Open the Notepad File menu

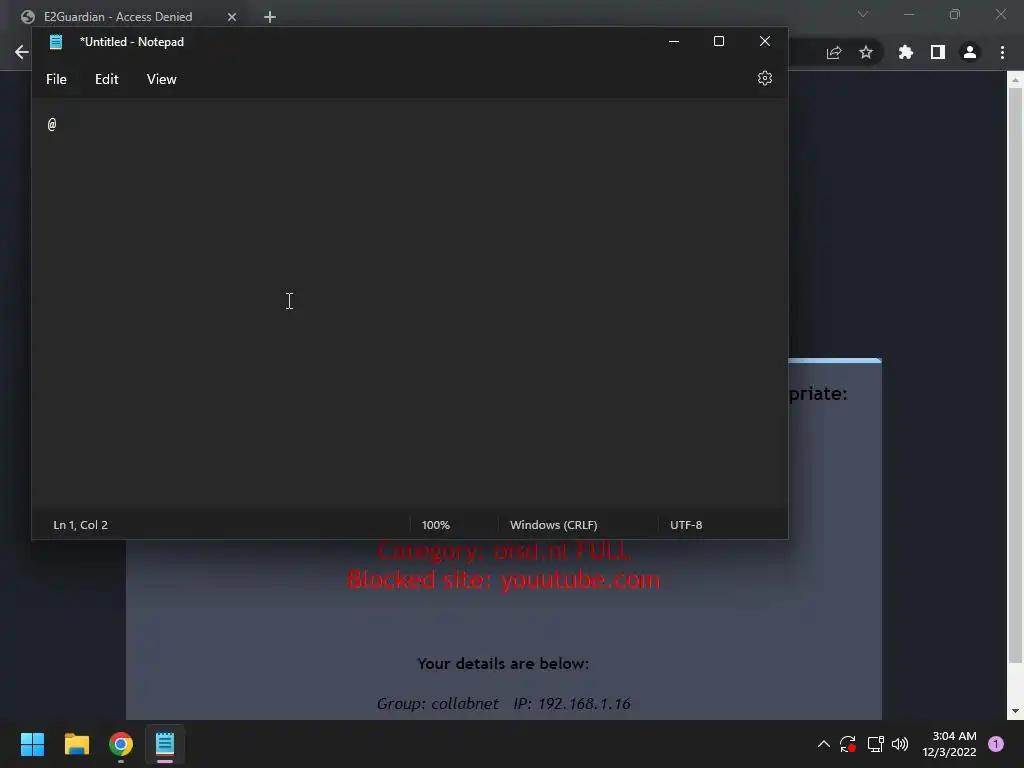click(x=56, y=79)
